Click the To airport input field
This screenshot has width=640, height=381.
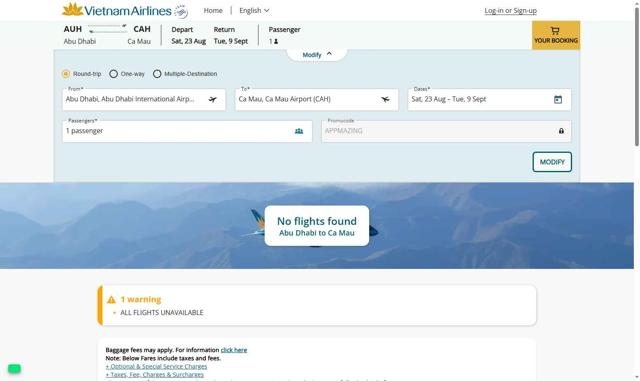tap(316, 99)
